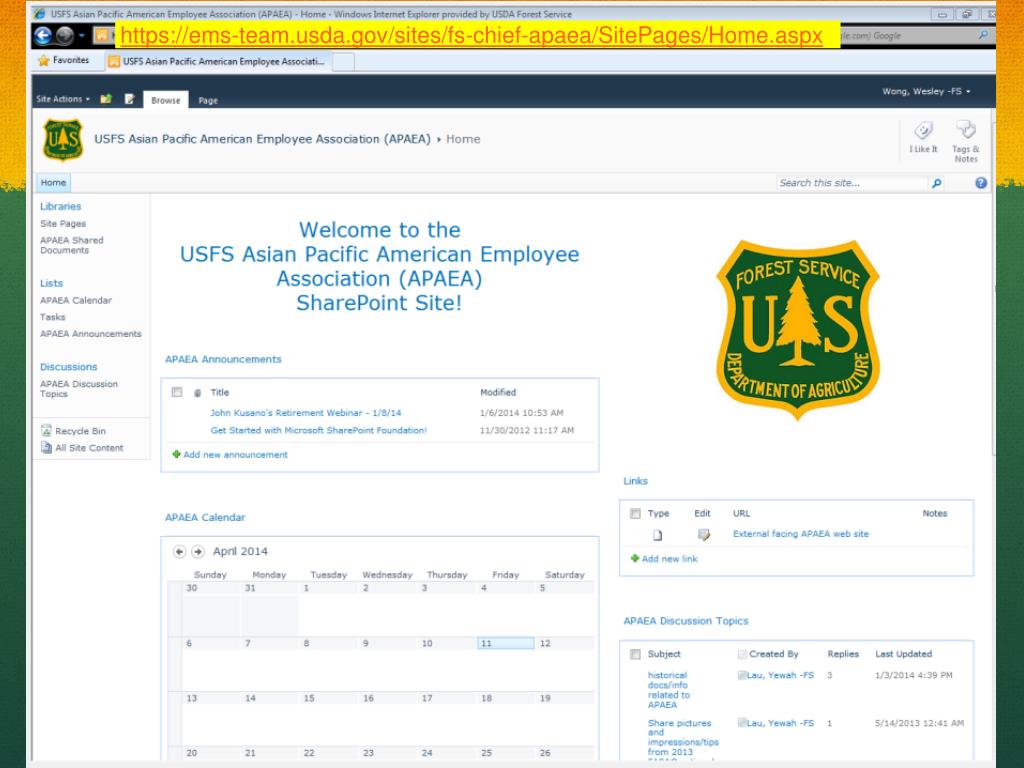Image resolution: width=1024 pixels, height=768 pixels.
Task: Click the browser search magnifier at address bar
Action: tap(983, 35)
